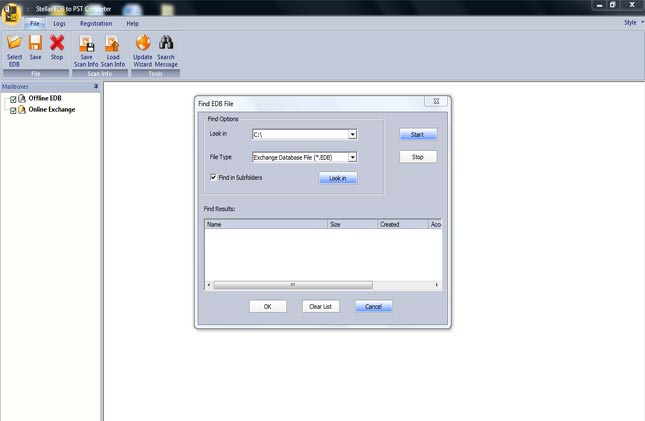Select the Offline EDB tree item
This screenshot has height=421, width=645.
(45, 98)
